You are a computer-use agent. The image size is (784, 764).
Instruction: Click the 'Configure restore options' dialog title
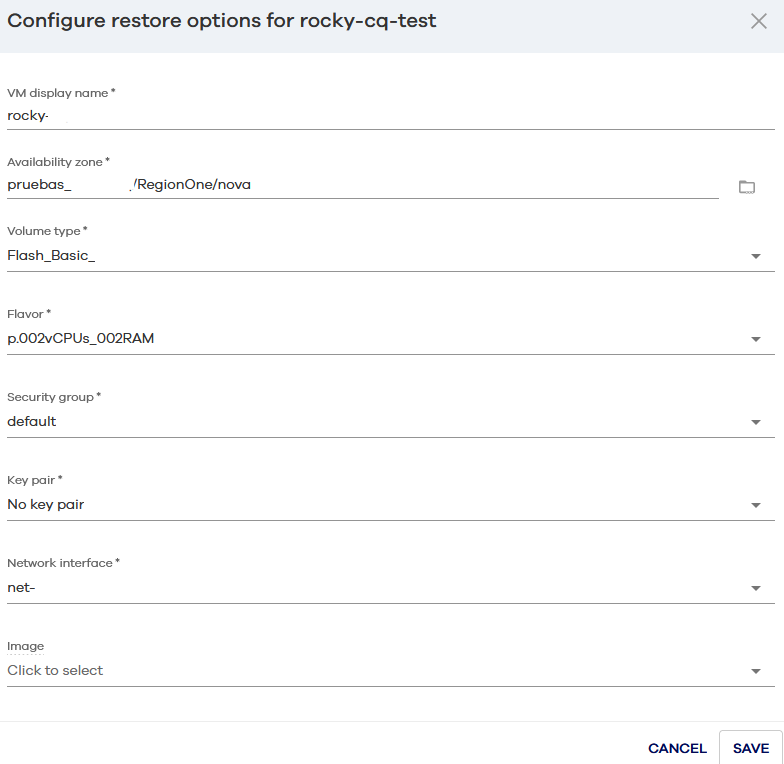222,21
